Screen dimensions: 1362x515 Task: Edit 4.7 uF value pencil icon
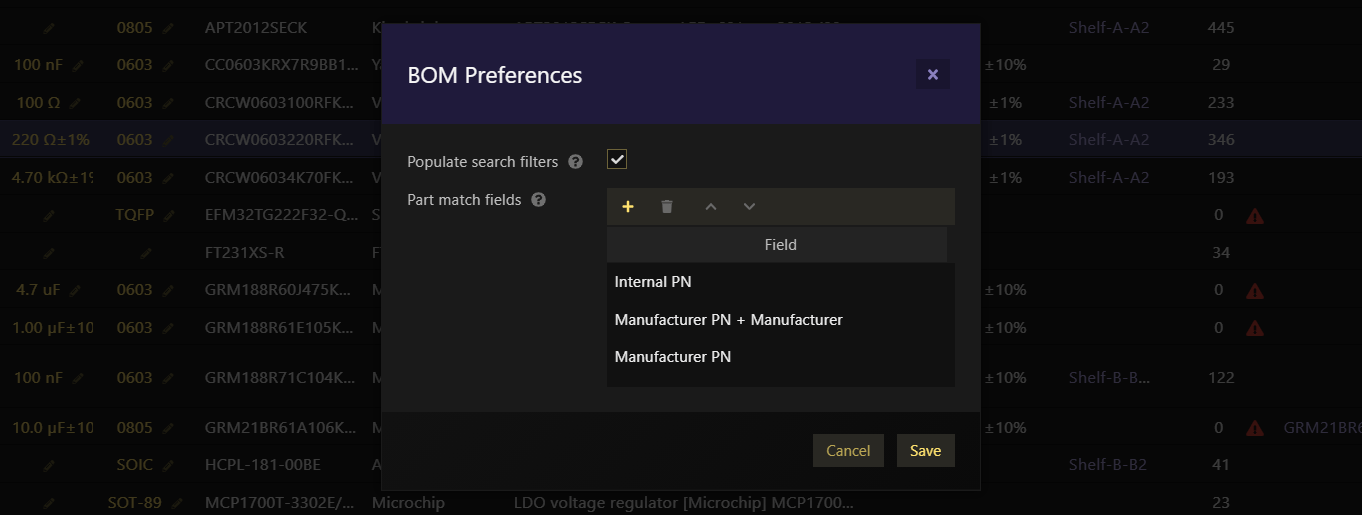tap(78, 290)
